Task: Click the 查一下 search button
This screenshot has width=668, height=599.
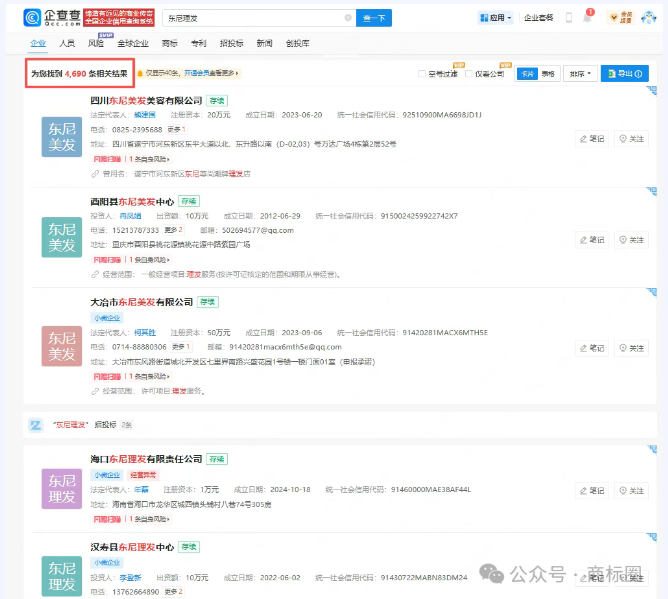Action: (374, 18)
